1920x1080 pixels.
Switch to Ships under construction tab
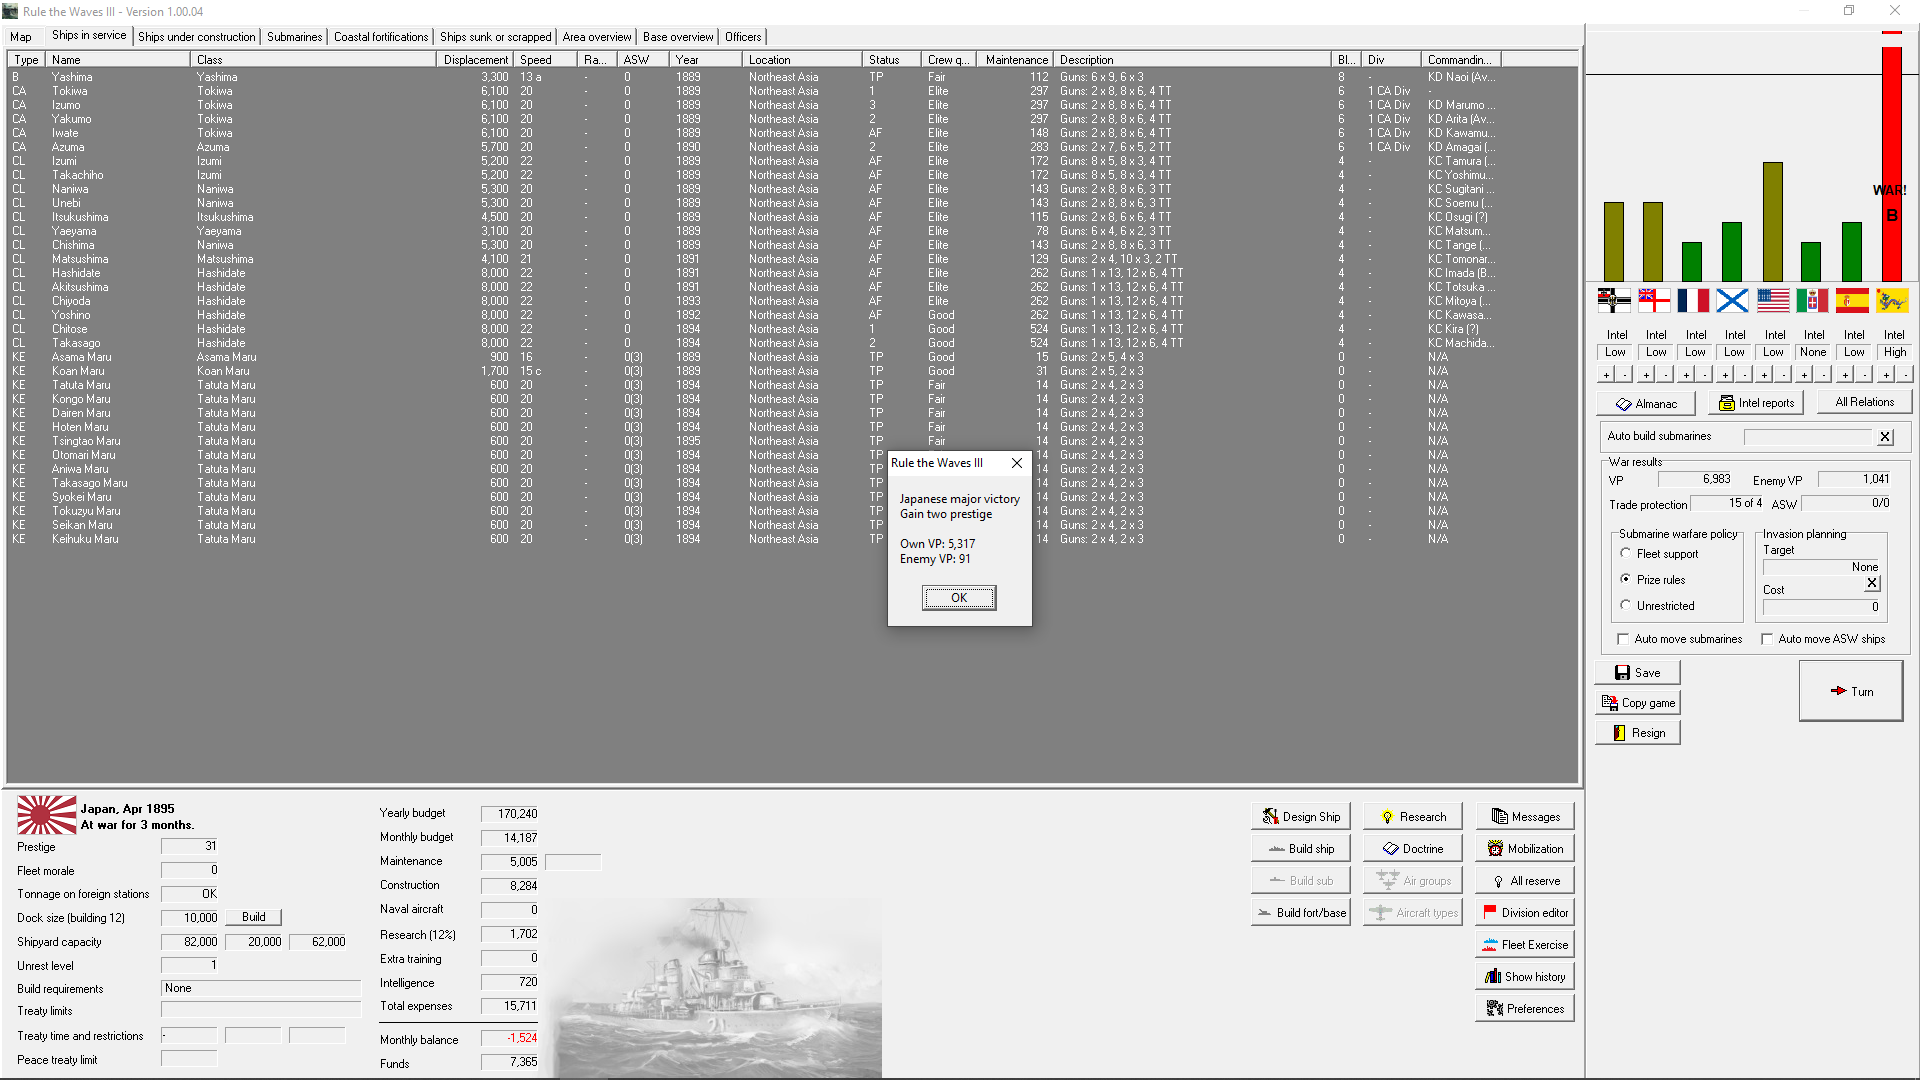(196, 37)
